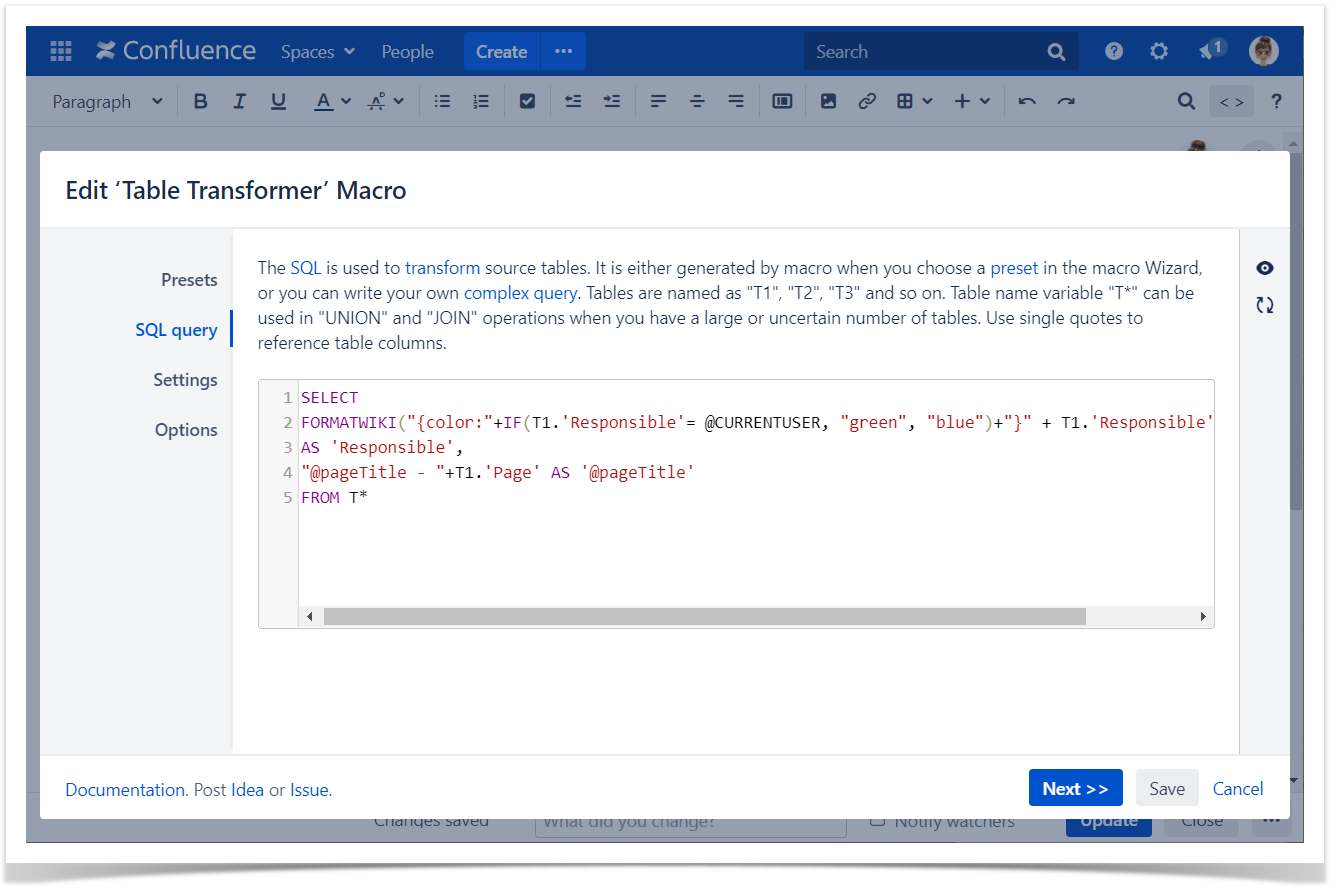Open the text color dropdown arrow
The image size is (1338, 892).
(346, 101)
